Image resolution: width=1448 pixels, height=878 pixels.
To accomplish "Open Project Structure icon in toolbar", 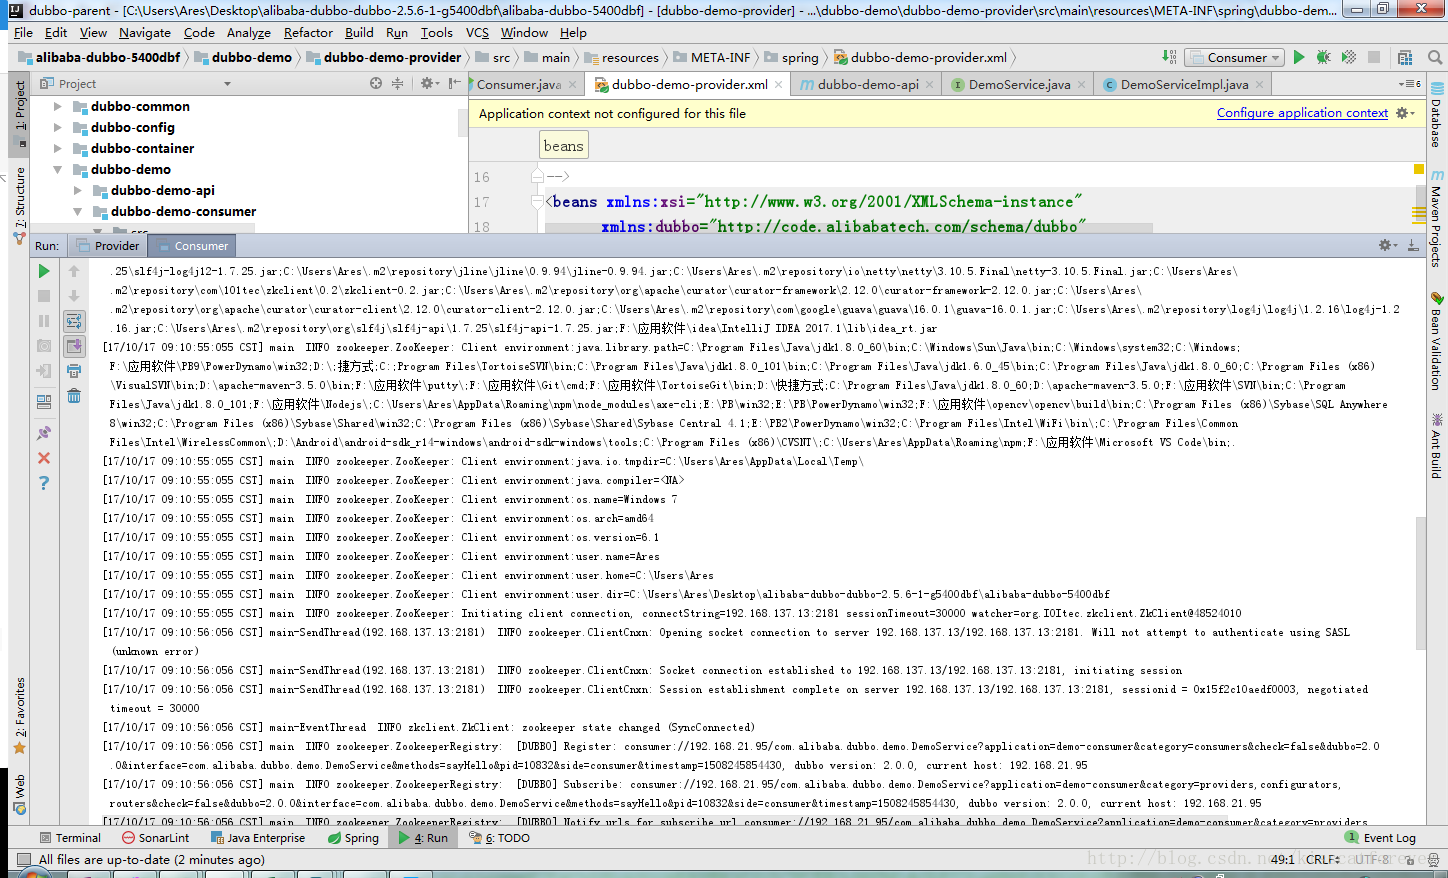I will tap(1405, 57).
